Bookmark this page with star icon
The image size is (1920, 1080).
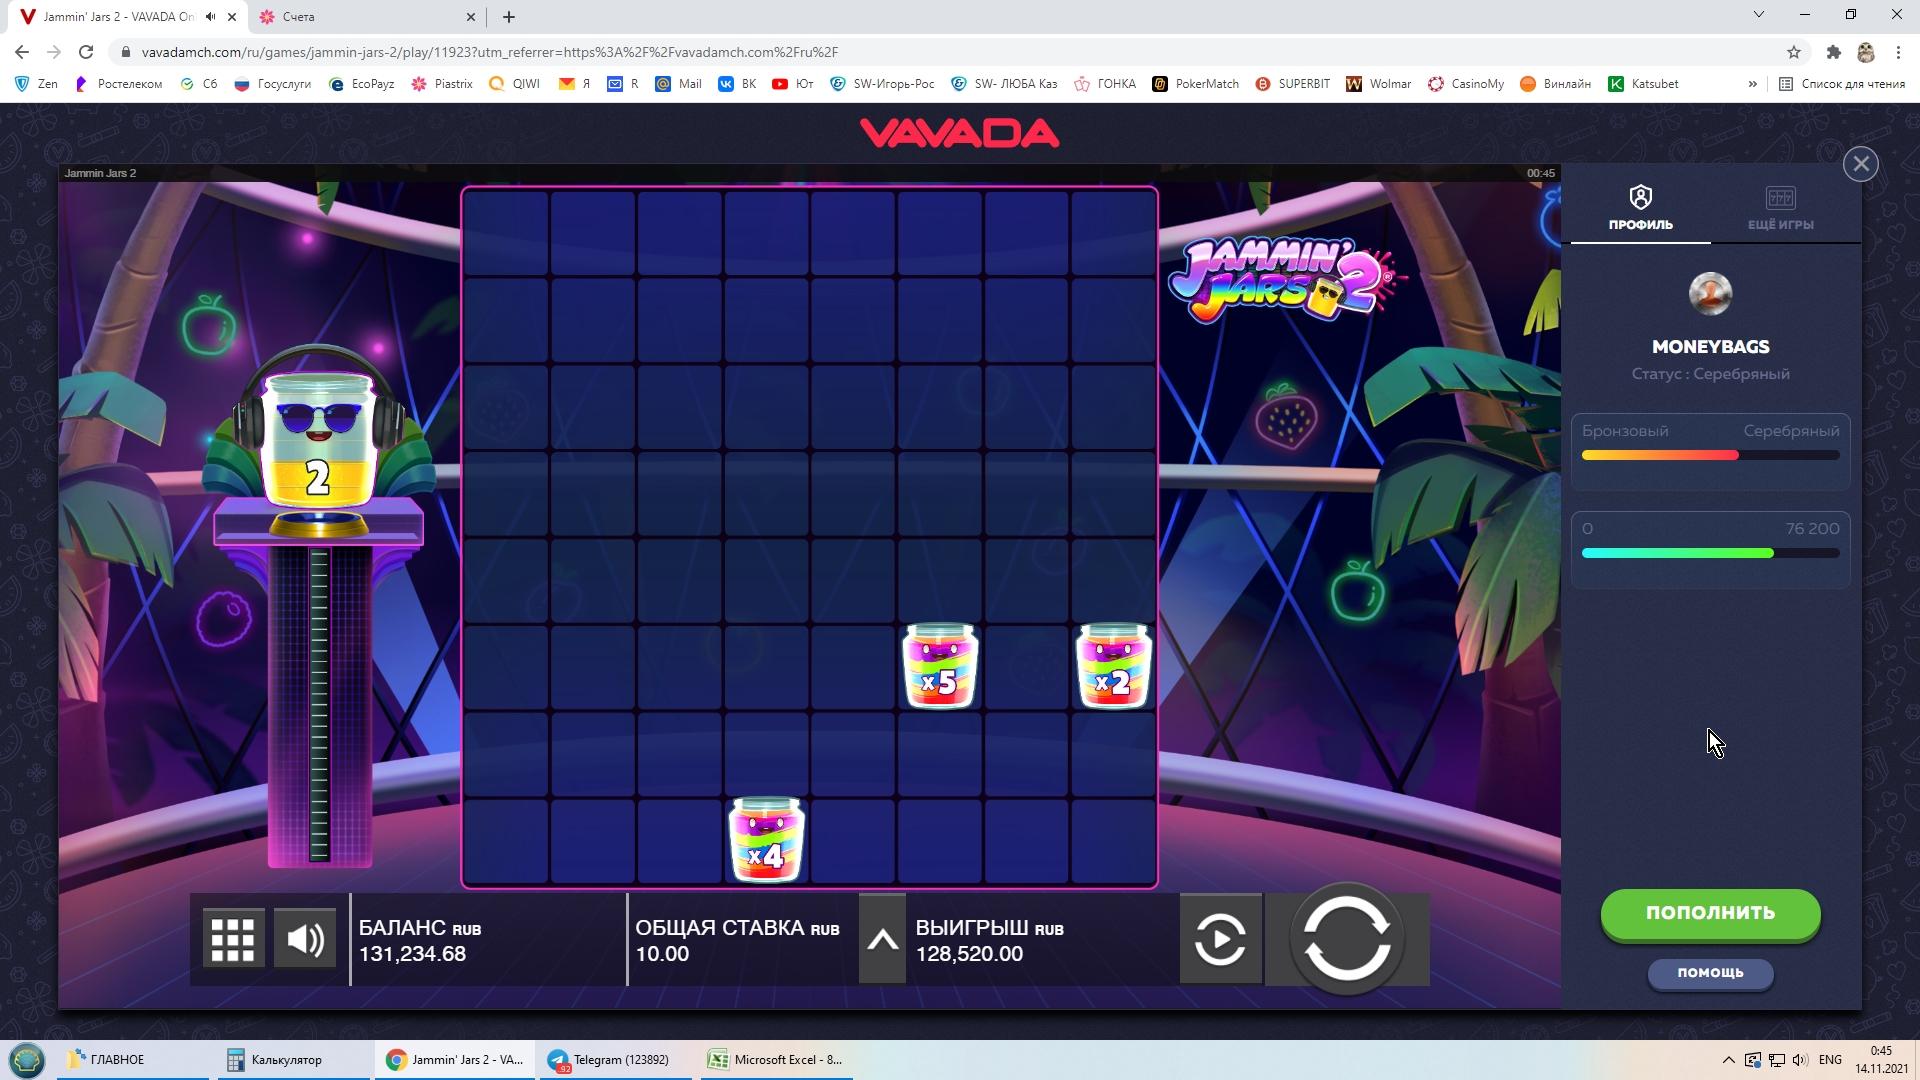[x=1794, y=52]
